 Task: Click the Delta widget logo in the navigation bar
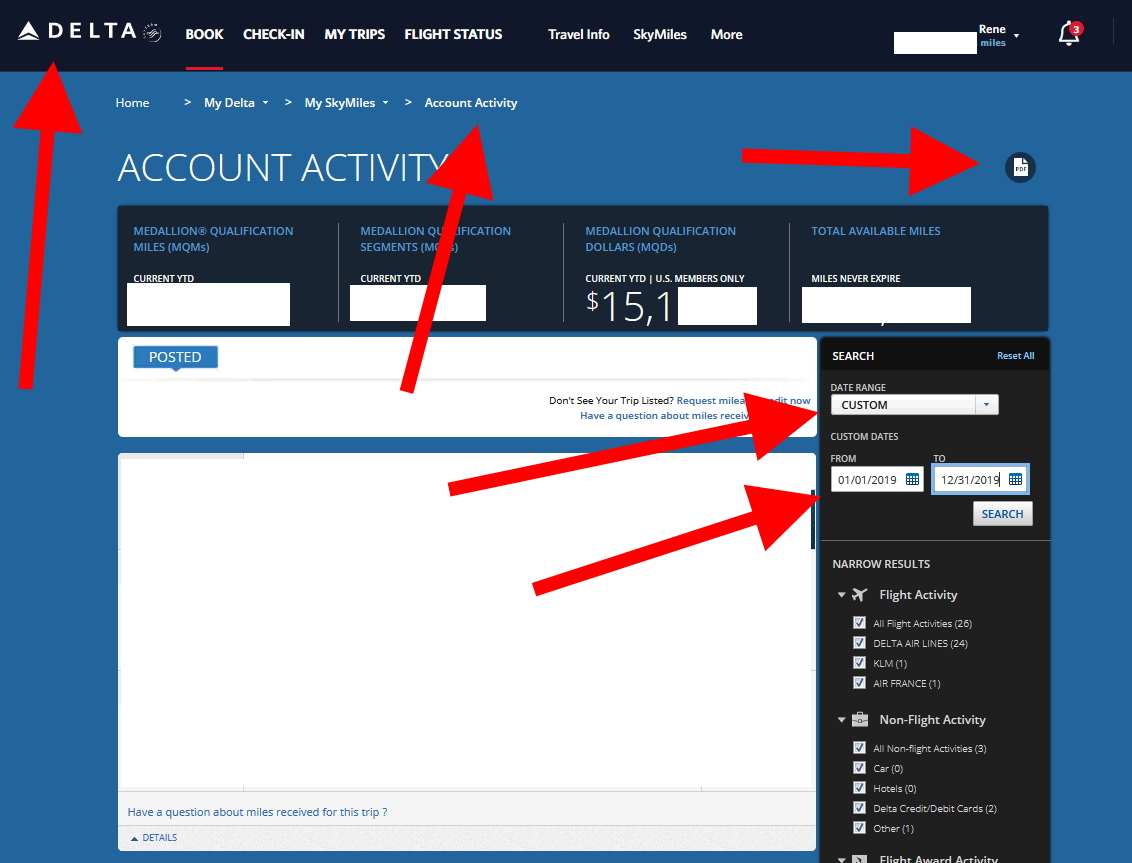coord(151,31)
